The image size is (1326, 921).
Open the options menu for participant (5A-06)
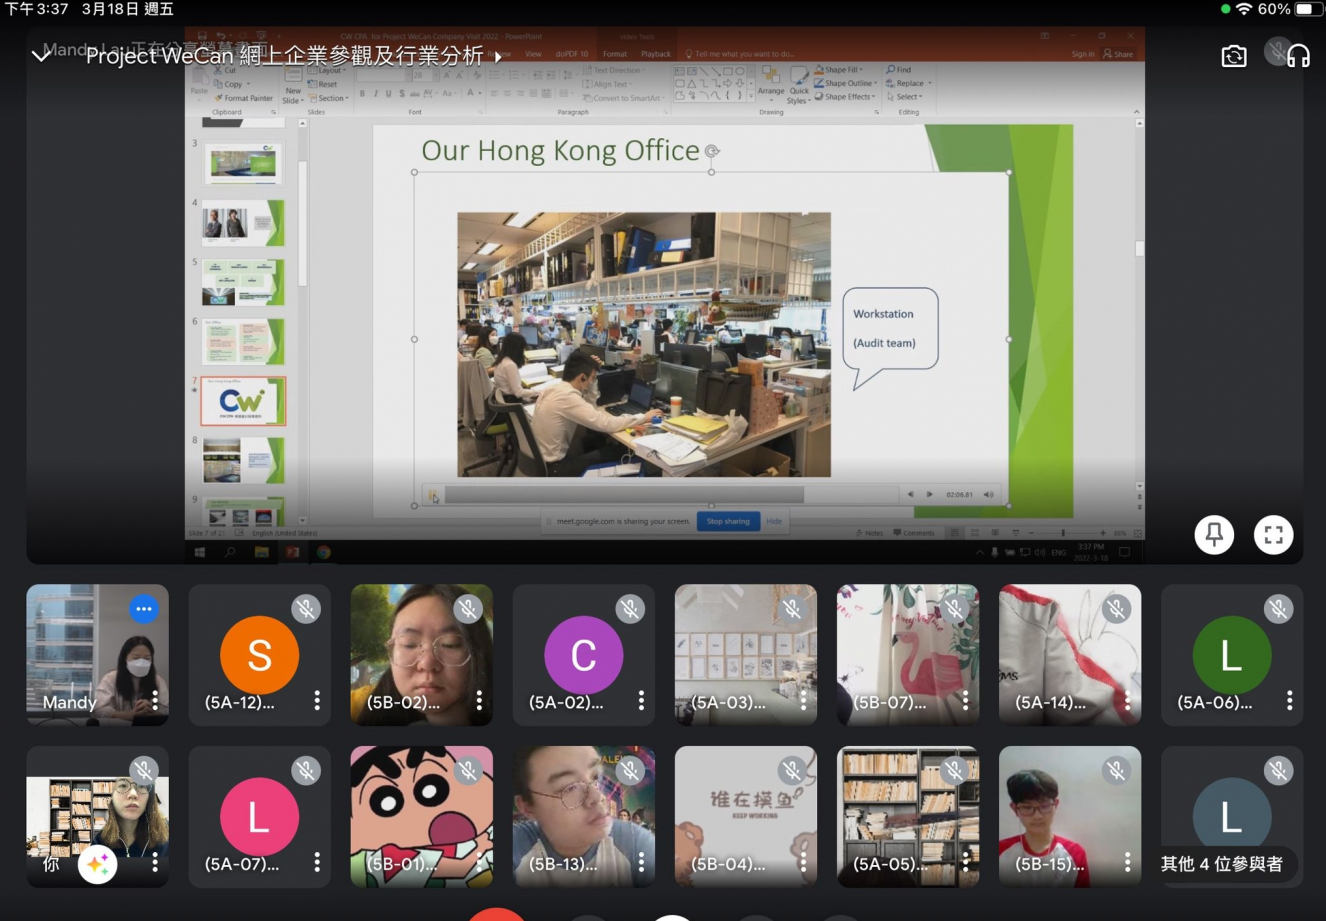[x=1289, y=701]
